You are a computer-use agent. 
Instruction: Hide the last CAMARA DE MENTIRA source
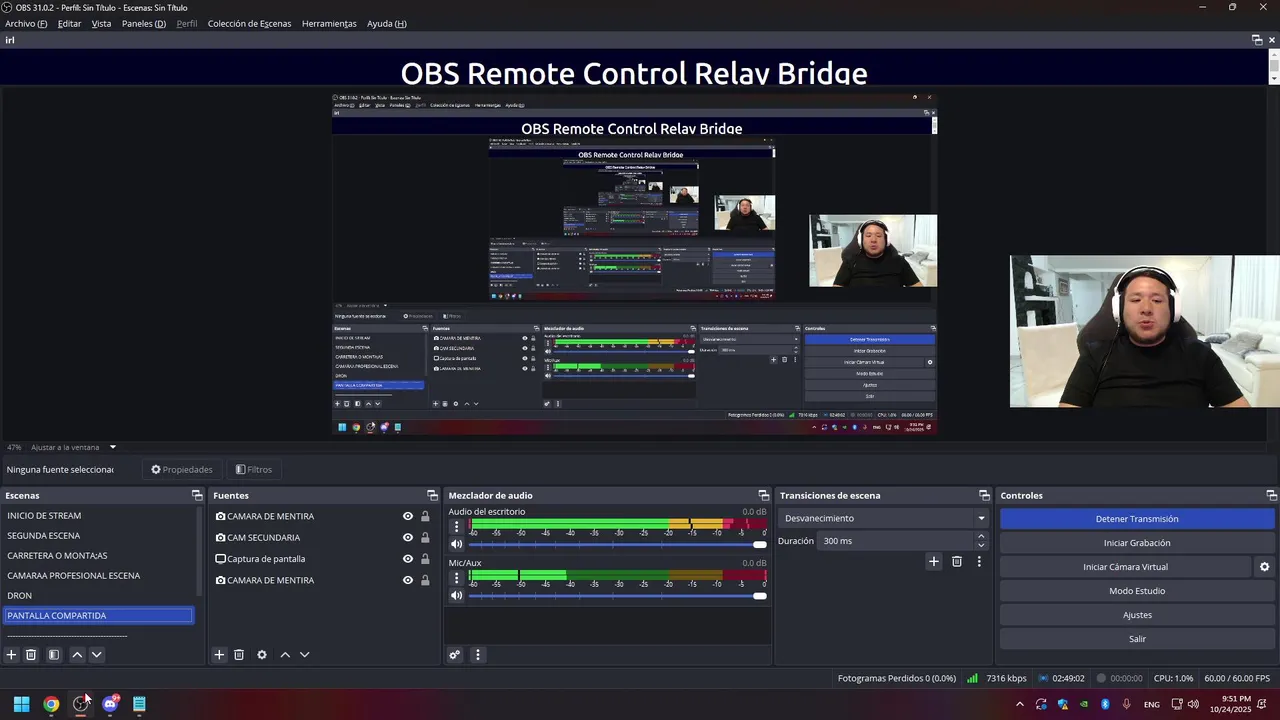(x=408, y=580)
